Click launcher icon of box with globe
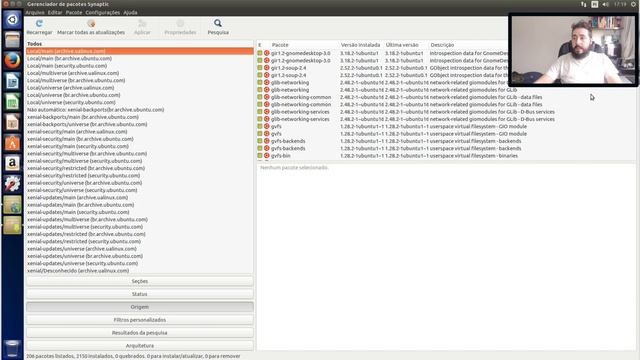 [x=12, y=204]
